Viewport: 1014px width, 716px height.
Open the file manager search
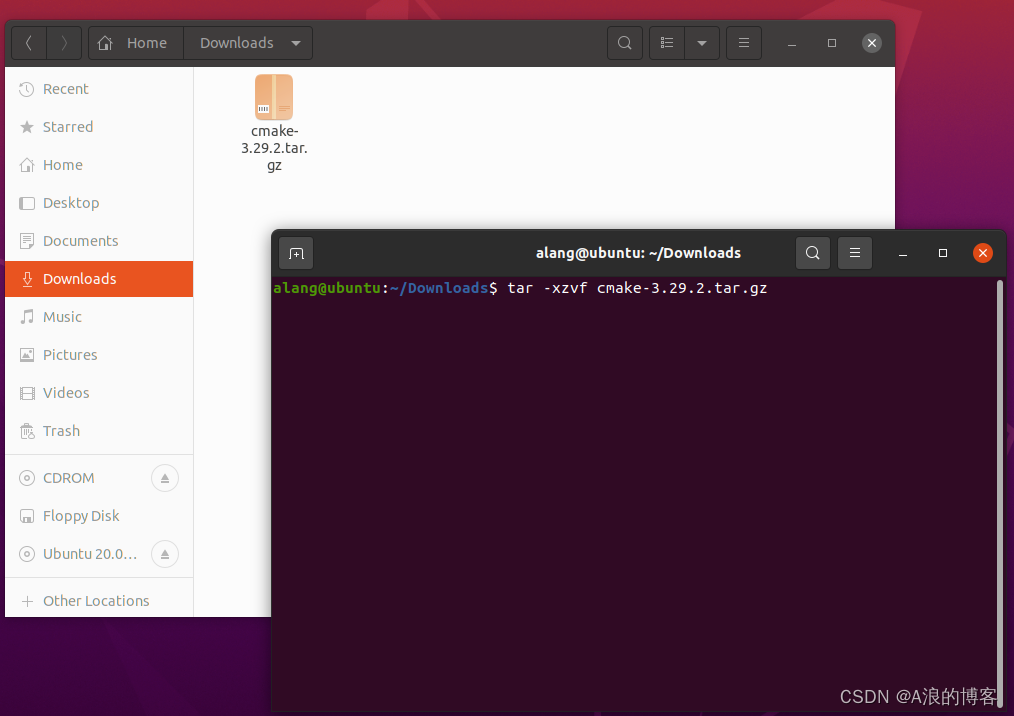click(x=624, y=43)
